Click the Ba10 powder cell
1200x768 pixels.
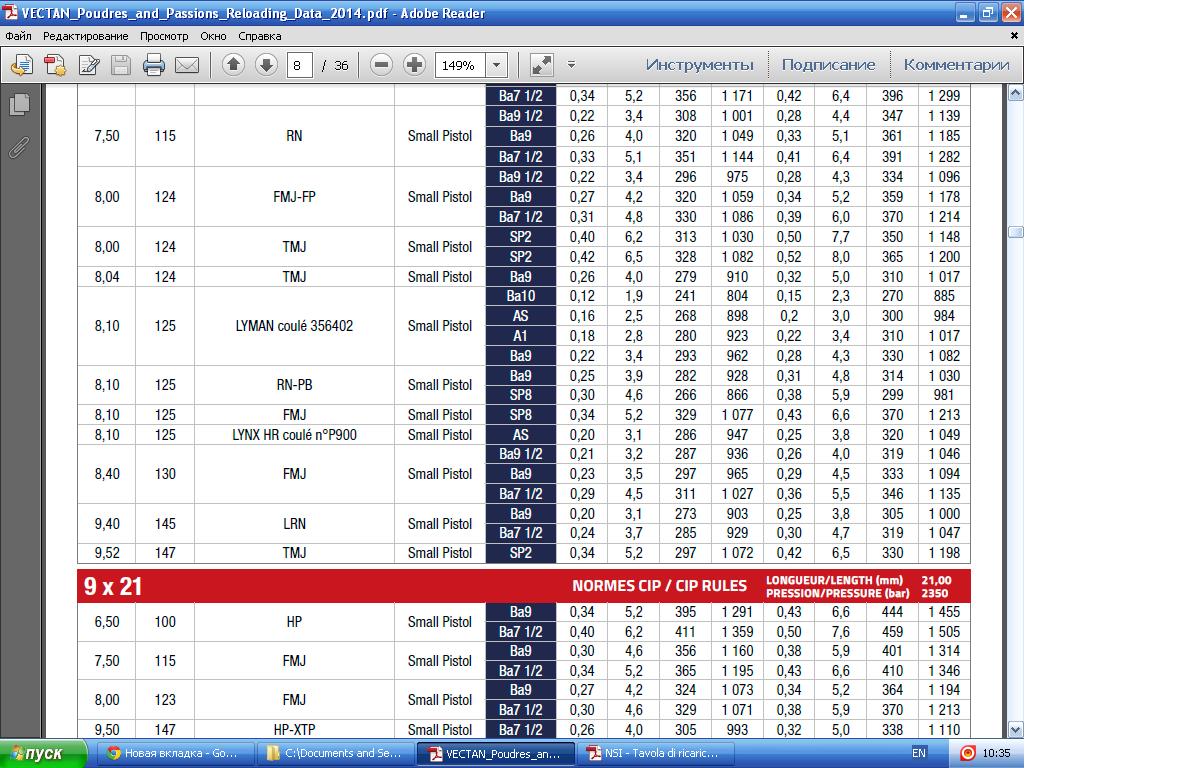click(521, 296)
